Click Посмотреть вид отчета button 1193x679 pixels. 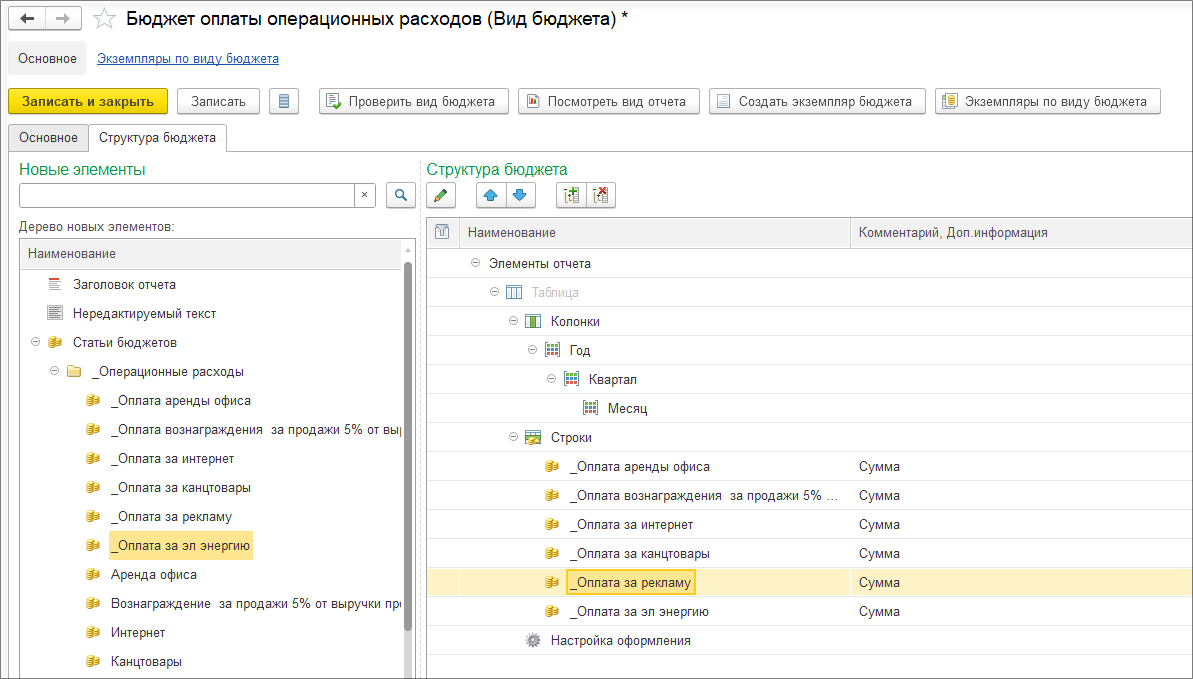609,101
